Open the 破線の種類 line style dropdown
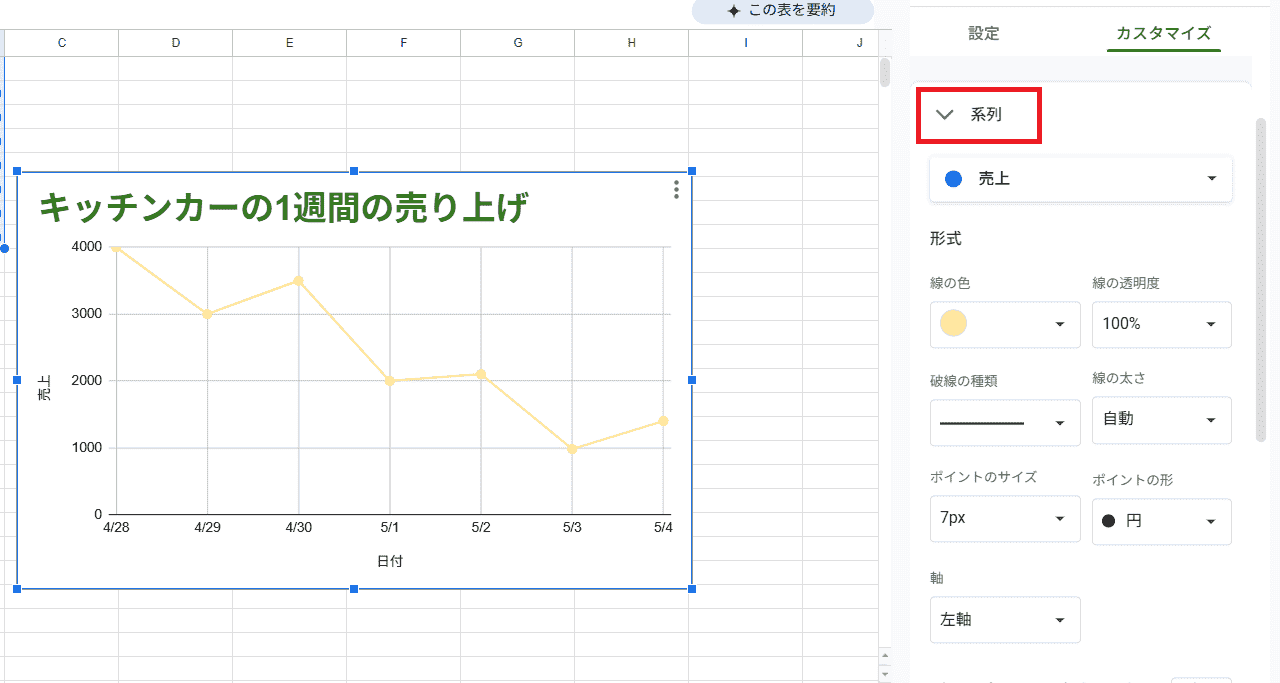This screenshot has width=1280, height=683. [1004, 423]
